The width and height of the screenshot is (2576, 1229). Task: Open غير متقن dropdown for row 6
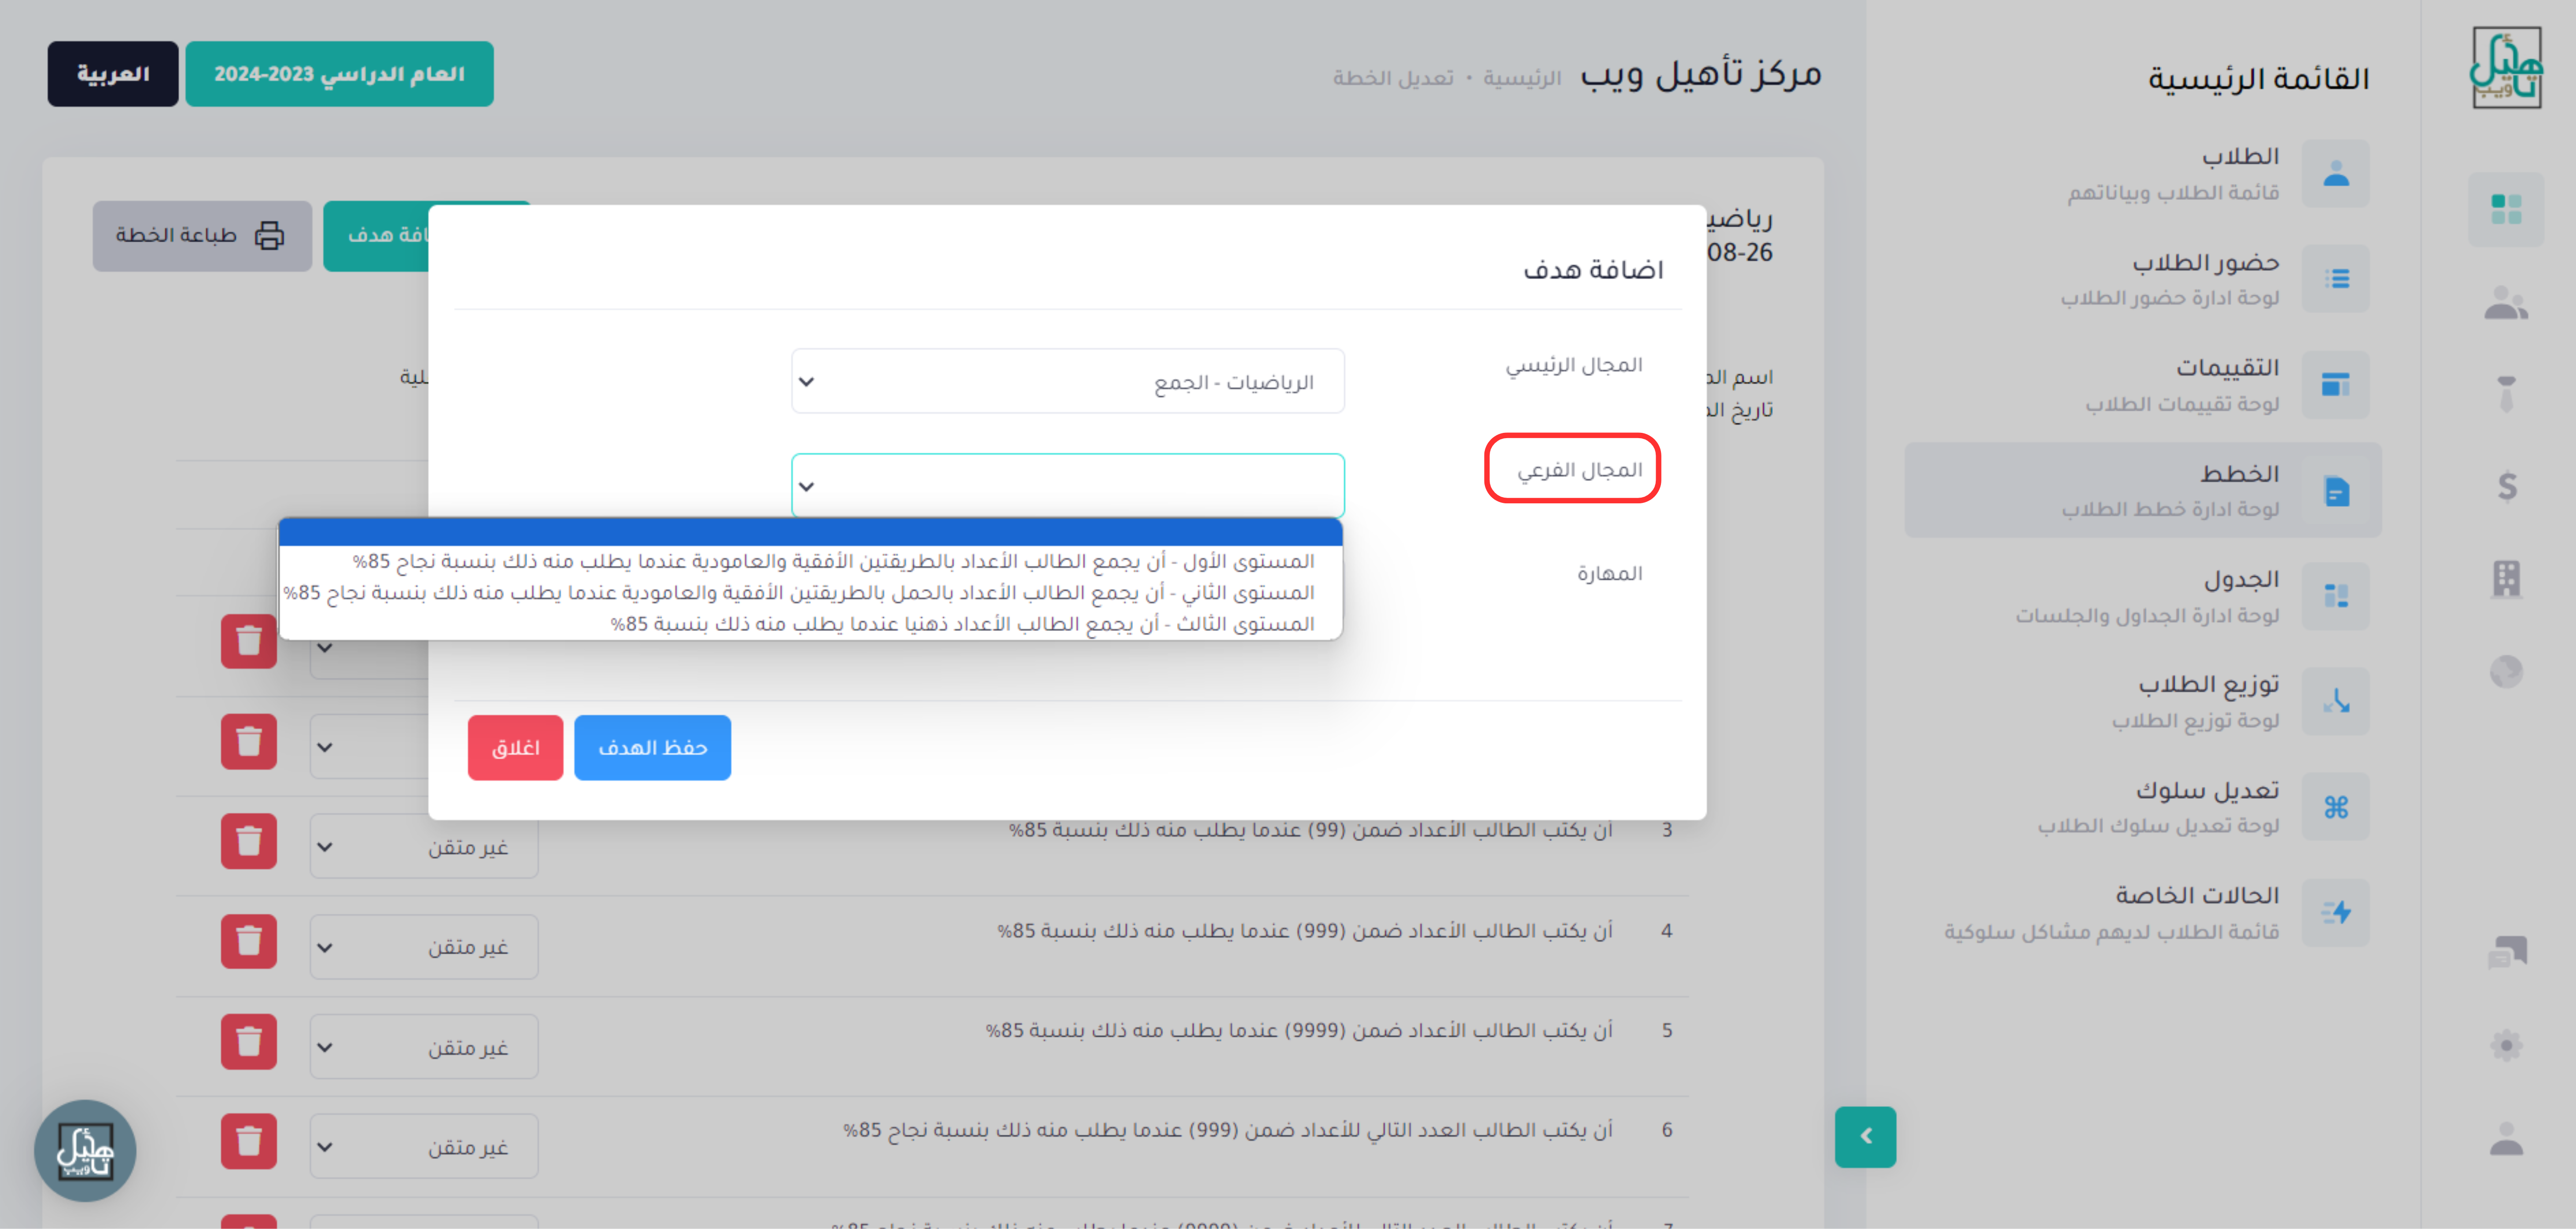(x=424, y=1147)
